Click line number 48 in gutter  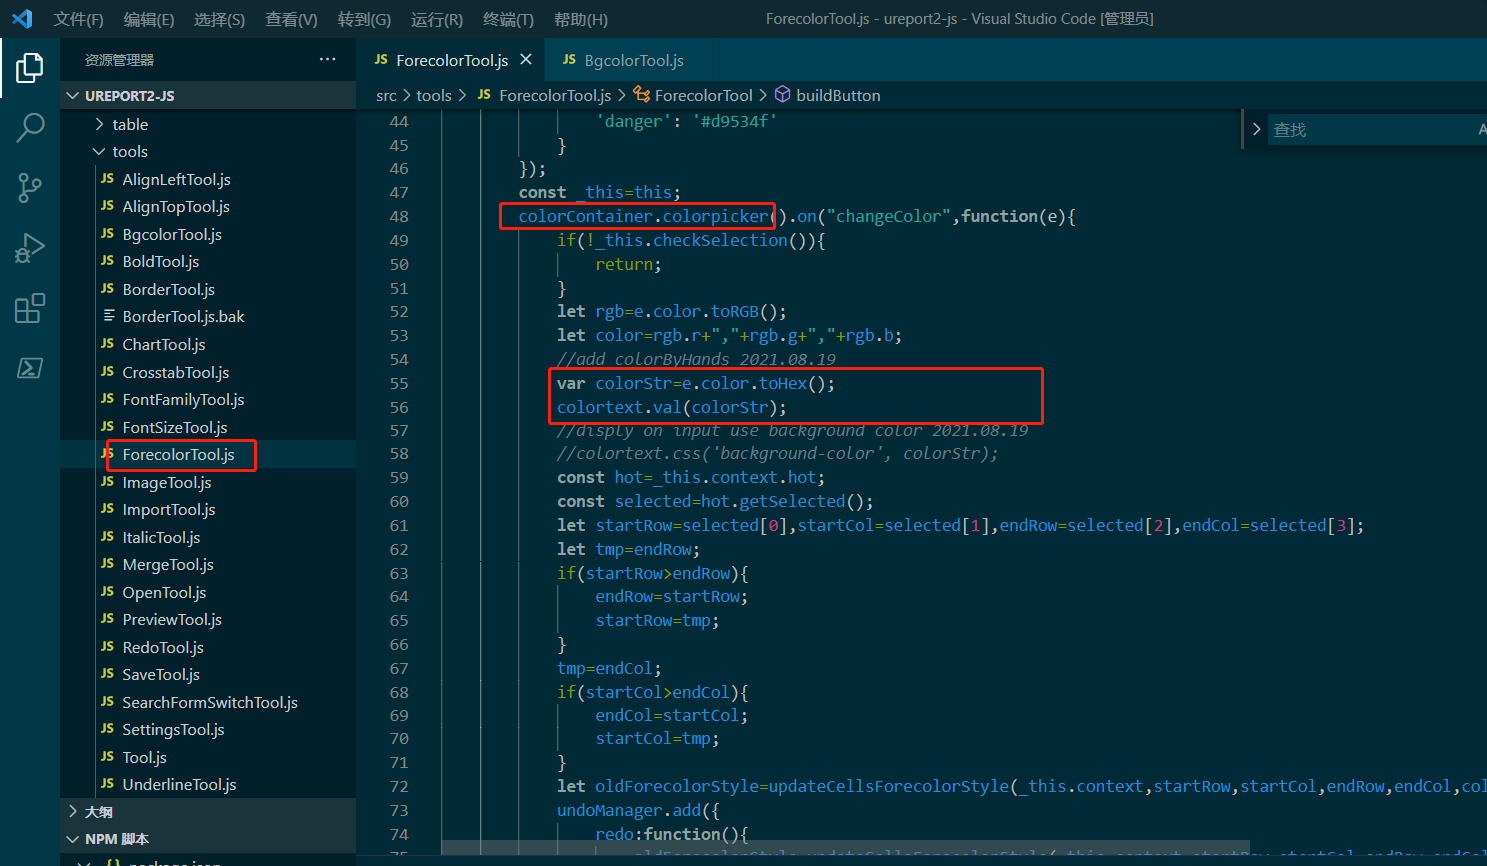click(399, 216)
